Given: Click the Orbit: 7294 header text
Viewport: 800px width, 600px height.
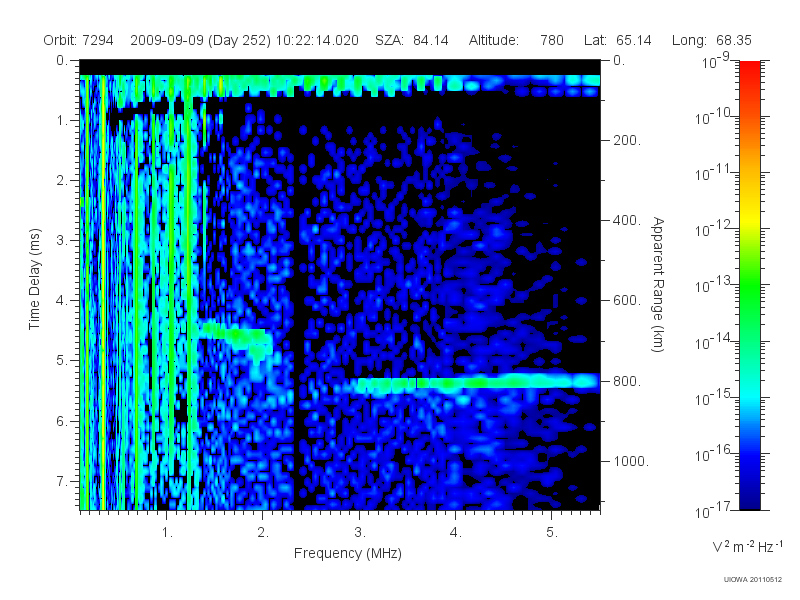Looking at the screenshot, I should 78,40.
